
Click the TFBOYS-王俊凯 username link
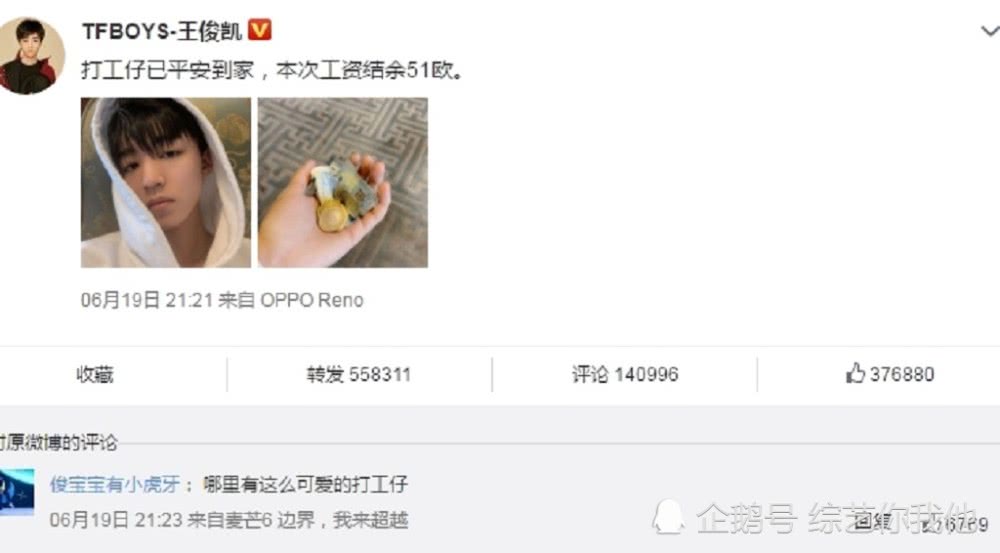[162, 30]
